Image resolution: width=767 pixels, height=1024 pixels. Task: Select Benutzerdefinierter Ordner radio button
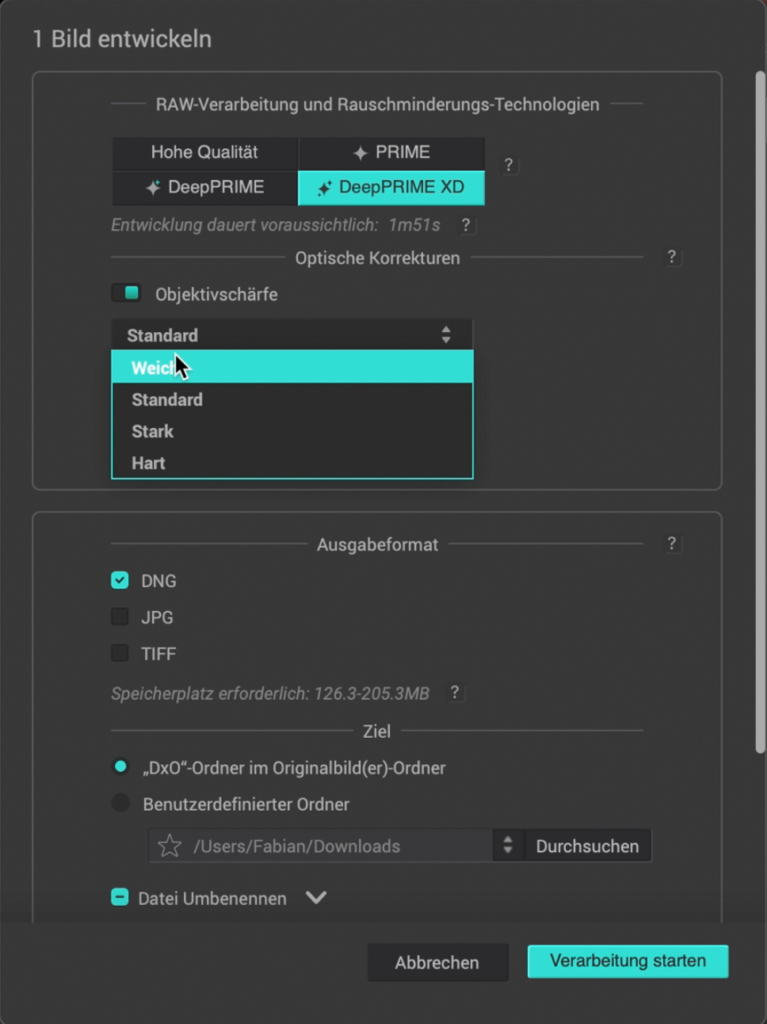coord(121,803)
